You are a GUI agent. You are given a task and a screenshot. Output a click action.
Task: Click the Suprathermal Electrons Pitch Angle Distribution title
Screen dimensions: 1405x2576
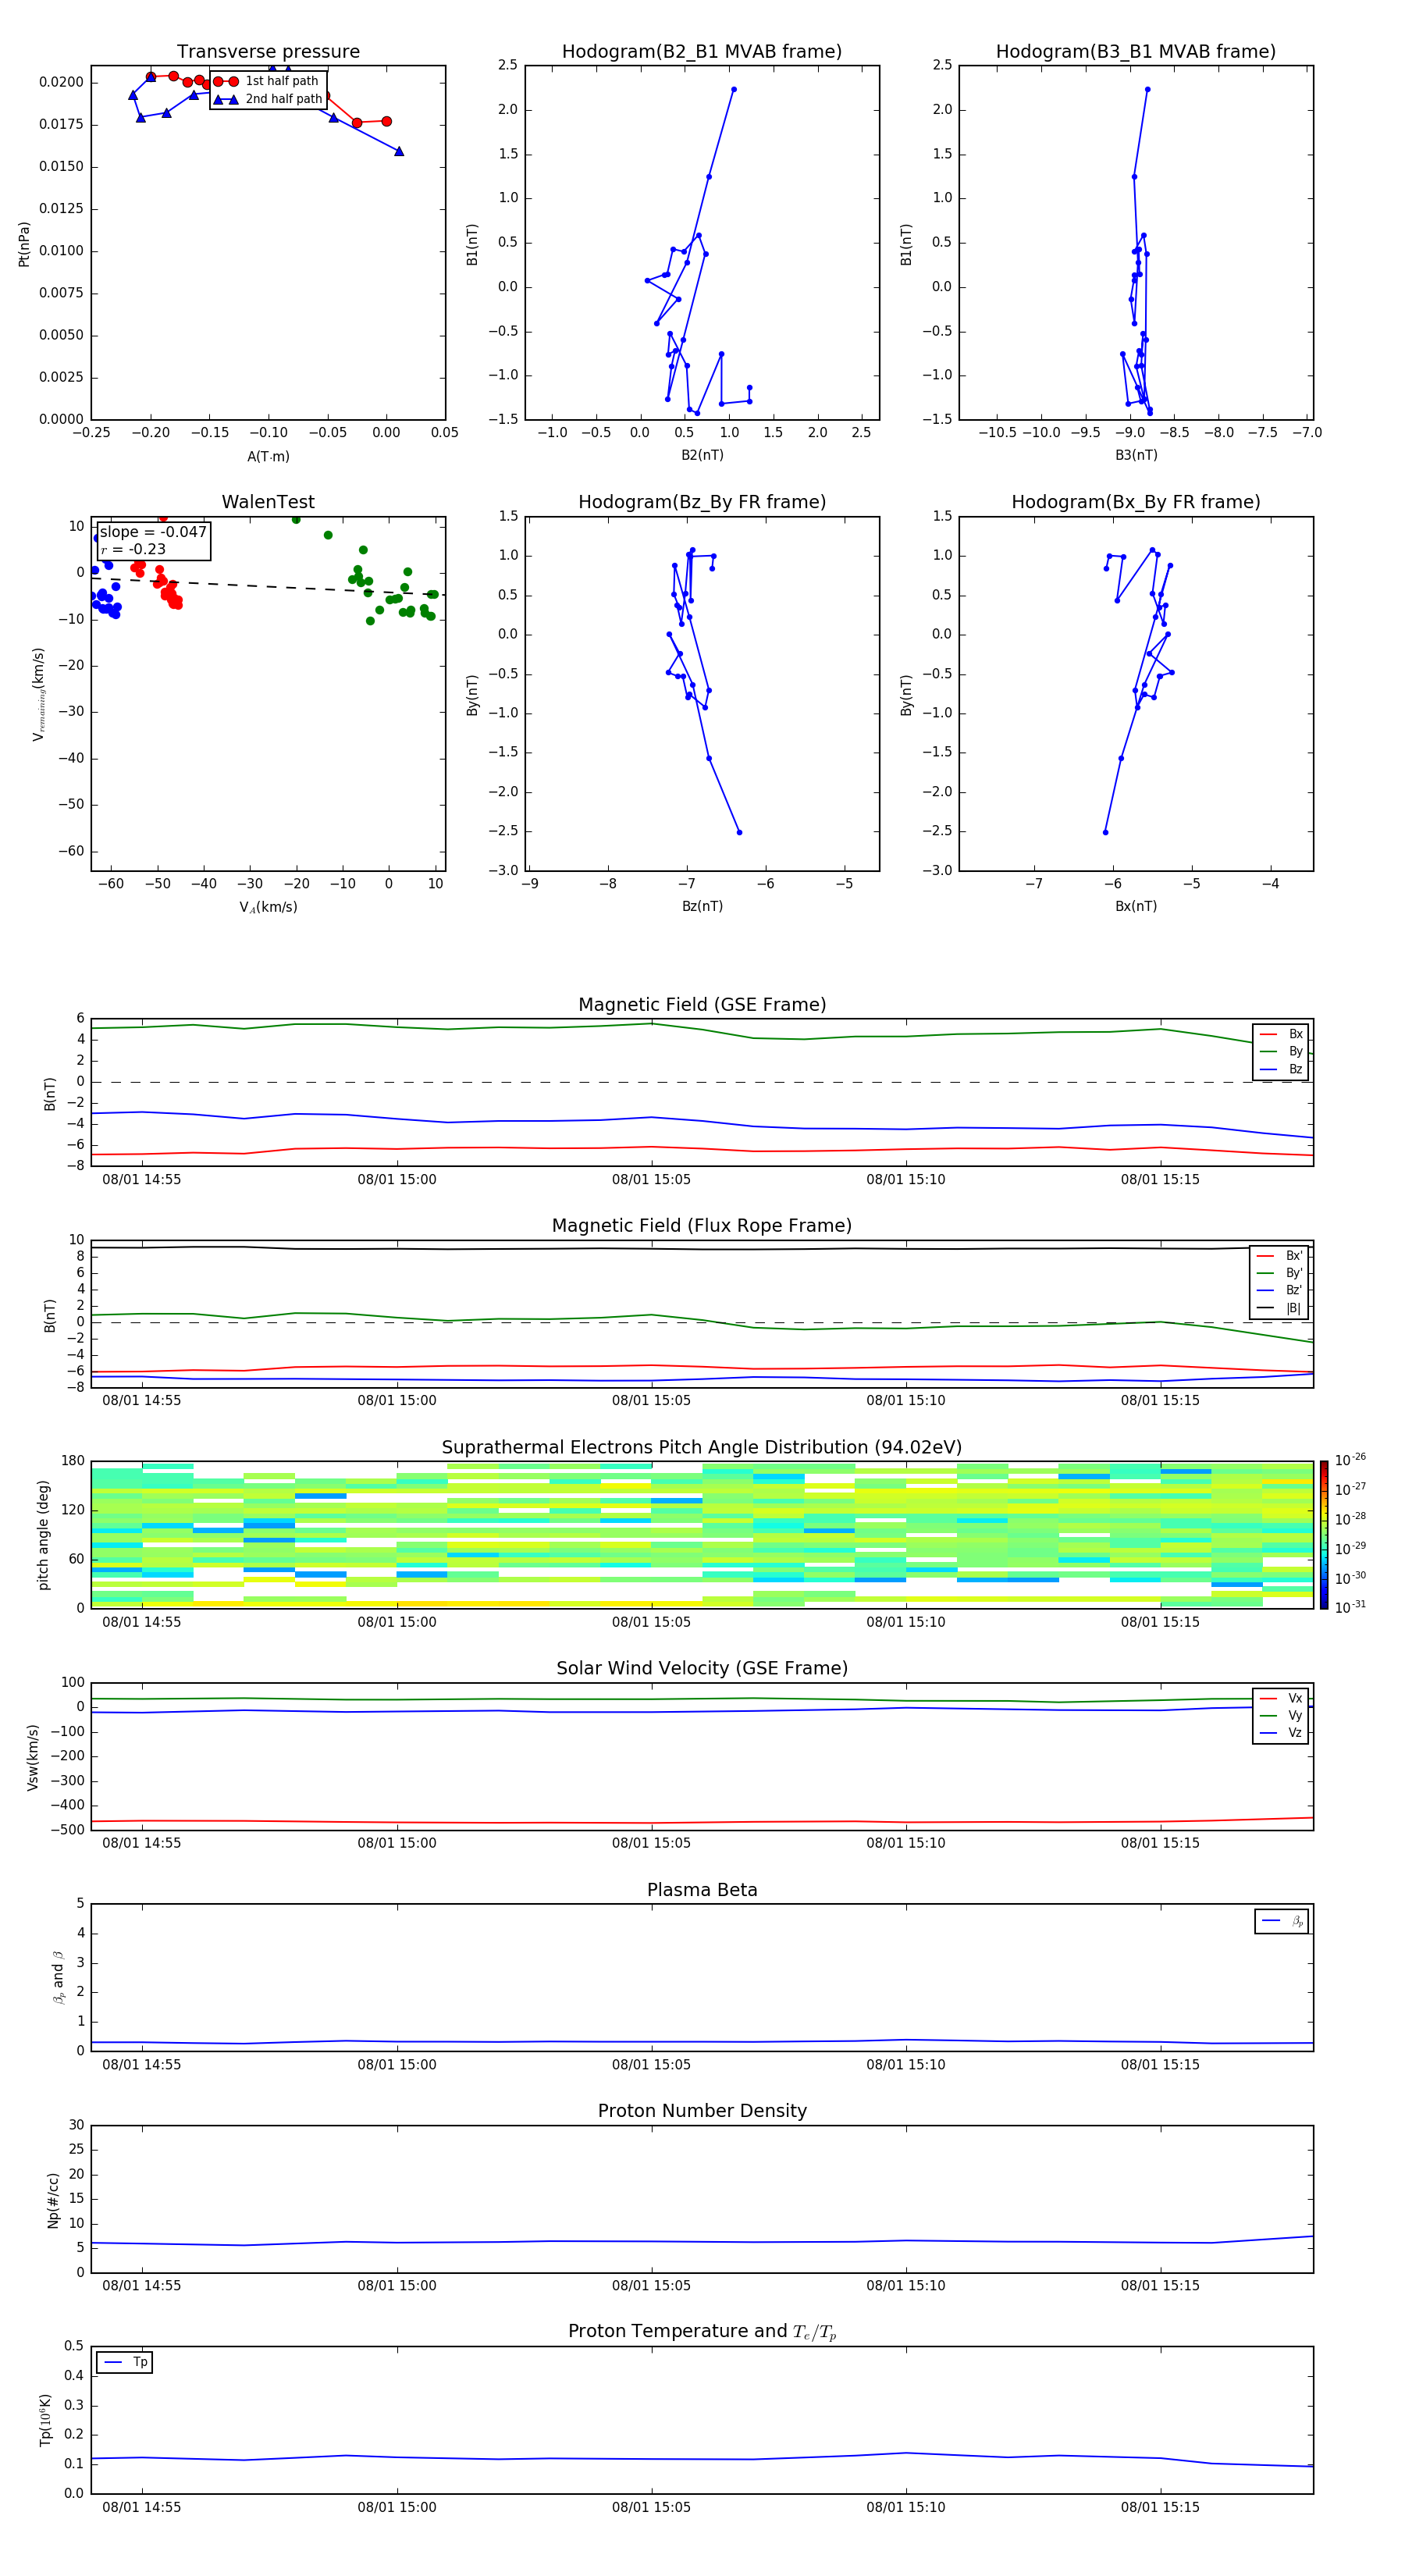[x=702, y=1447]
